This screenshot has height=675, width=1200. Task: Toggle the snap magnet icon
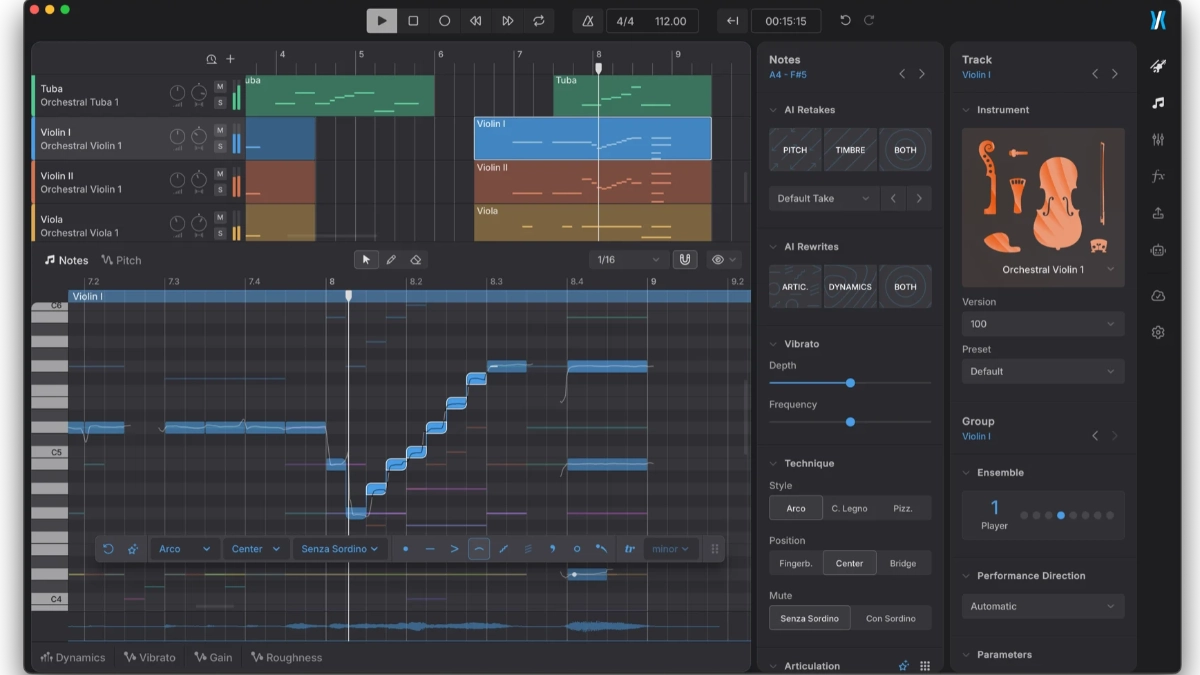tap(685, 260)
